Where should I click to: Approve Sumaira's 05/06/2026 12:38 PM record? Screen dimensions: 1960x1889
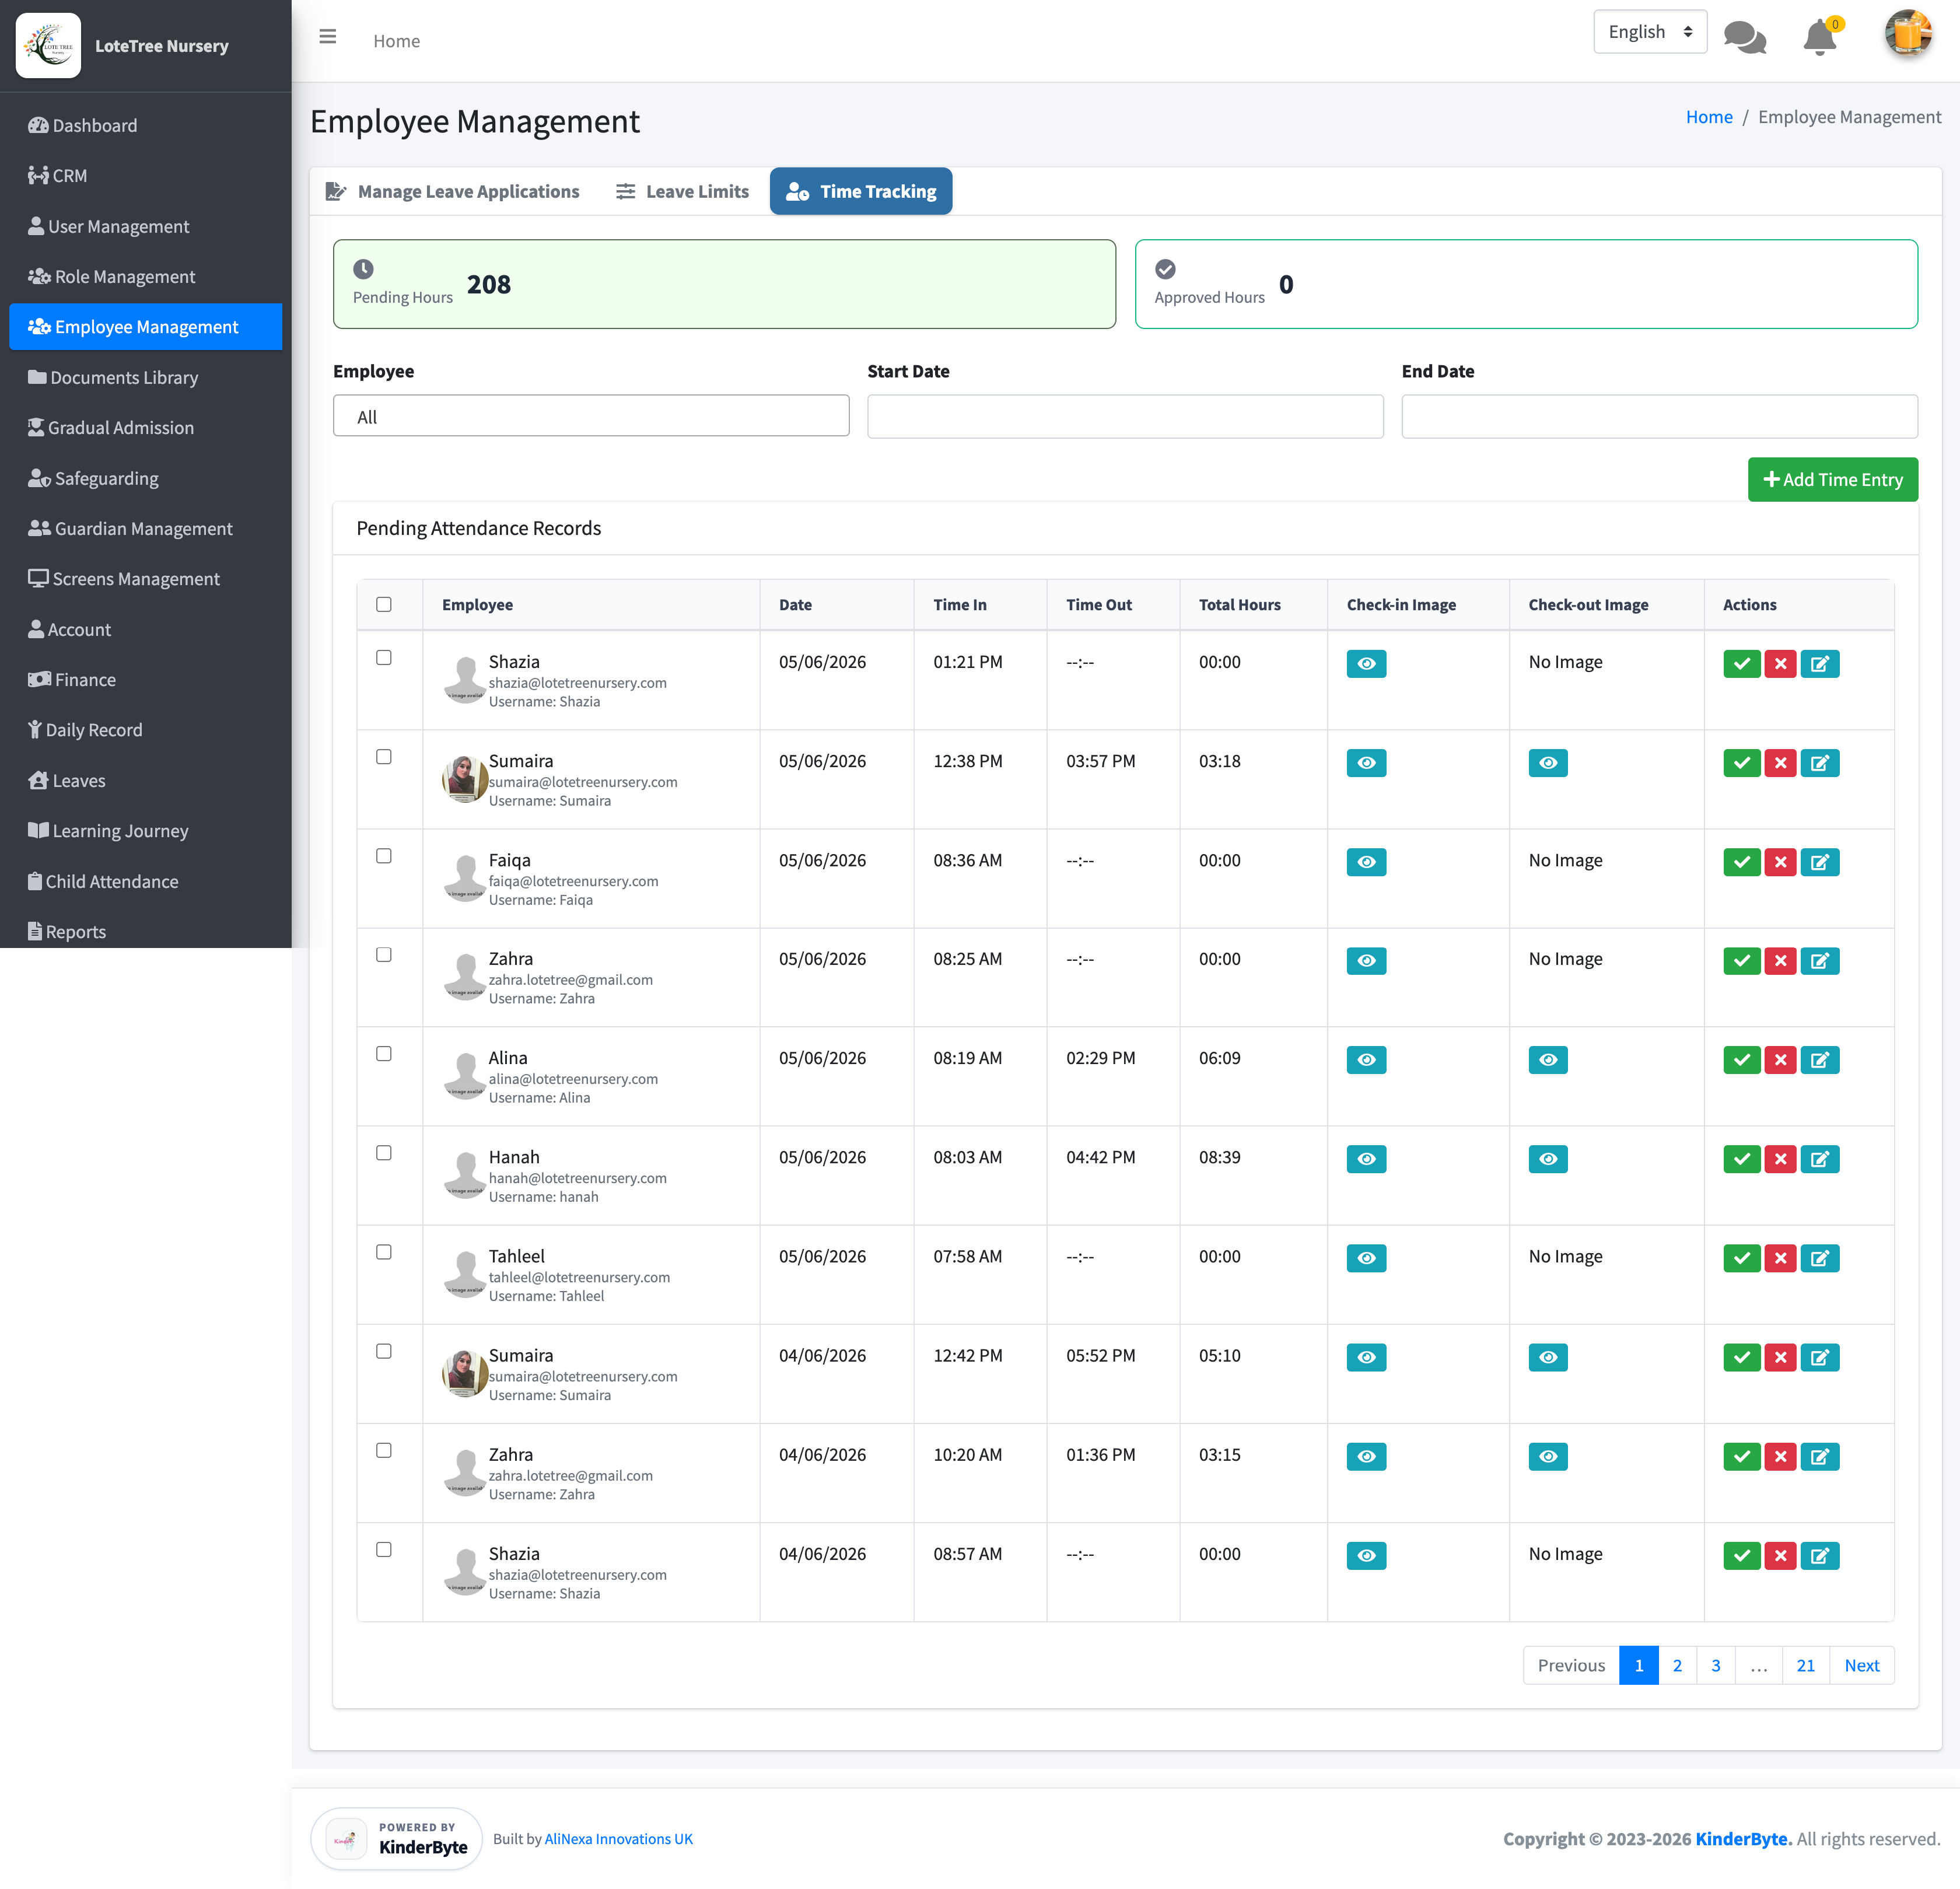(x=1741, y=763)
